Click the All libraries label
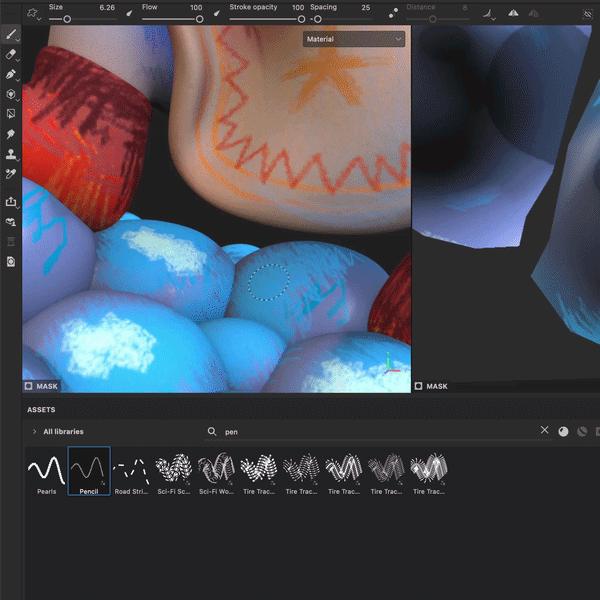Viewport: 600px width, 600px height. 63,431
